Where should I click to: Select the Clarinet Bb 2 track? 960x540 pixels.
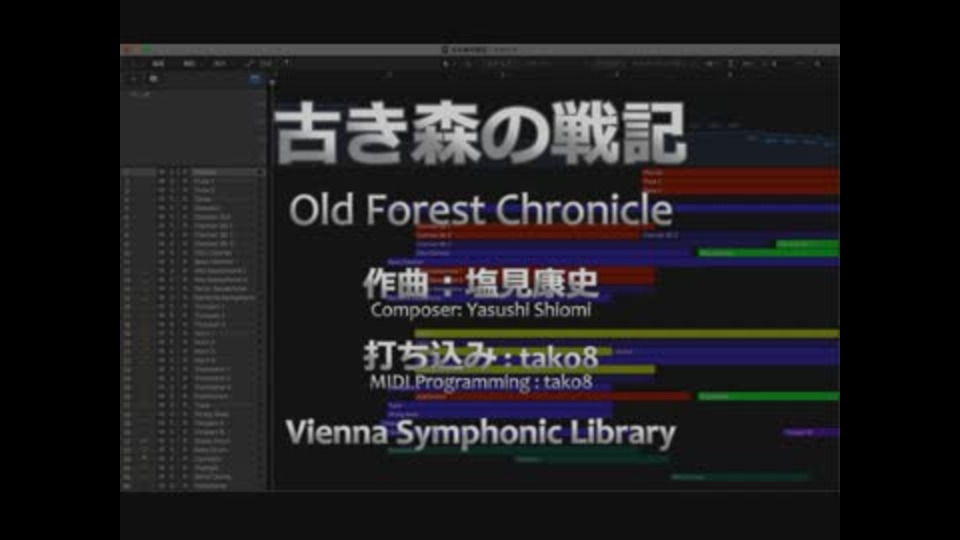point(193,235)
